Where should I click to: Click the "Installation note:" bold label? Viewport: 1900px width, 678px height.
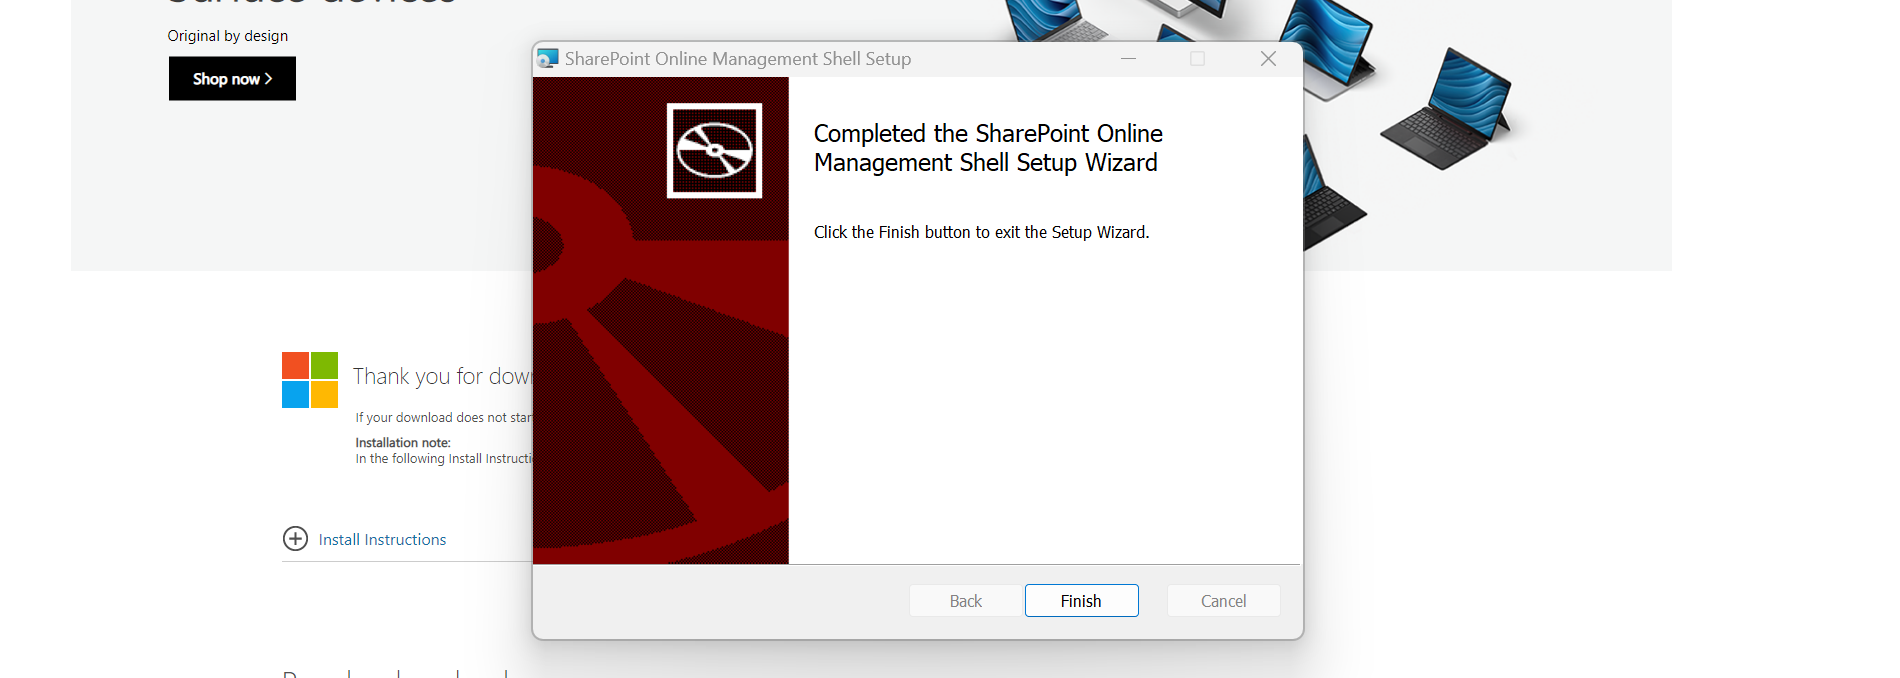[x=403, y=442]
